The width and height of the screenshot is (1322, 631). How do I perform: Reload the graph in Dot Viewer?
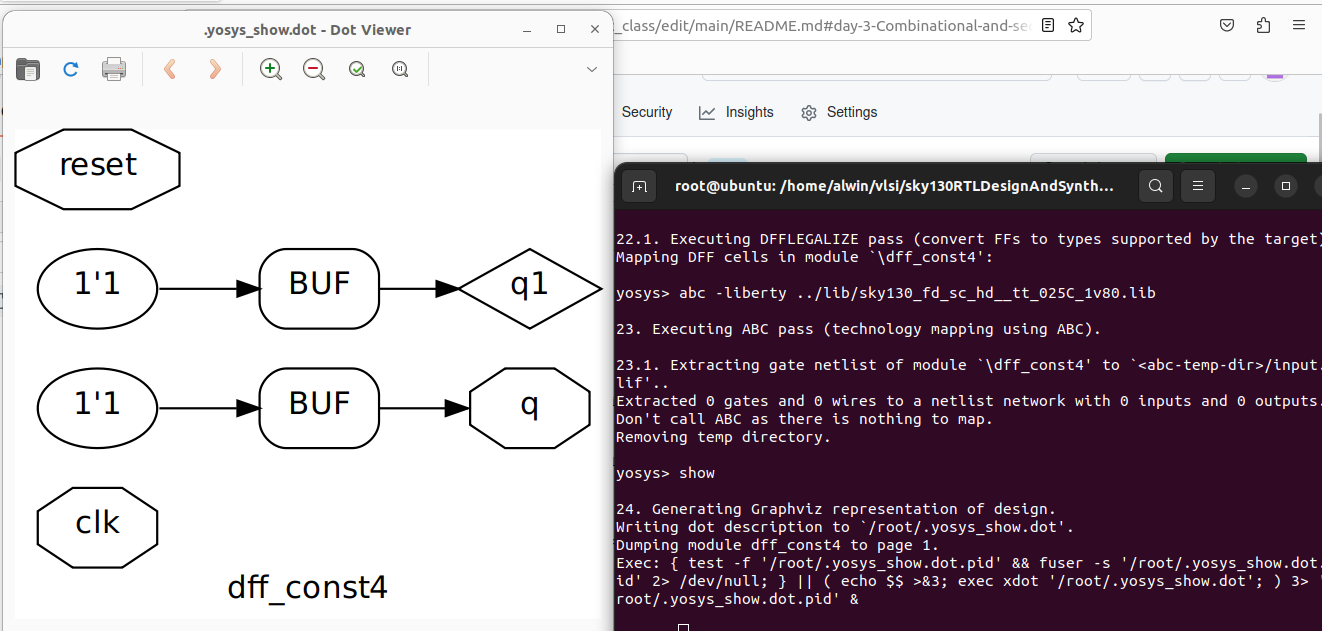point(70,69)
